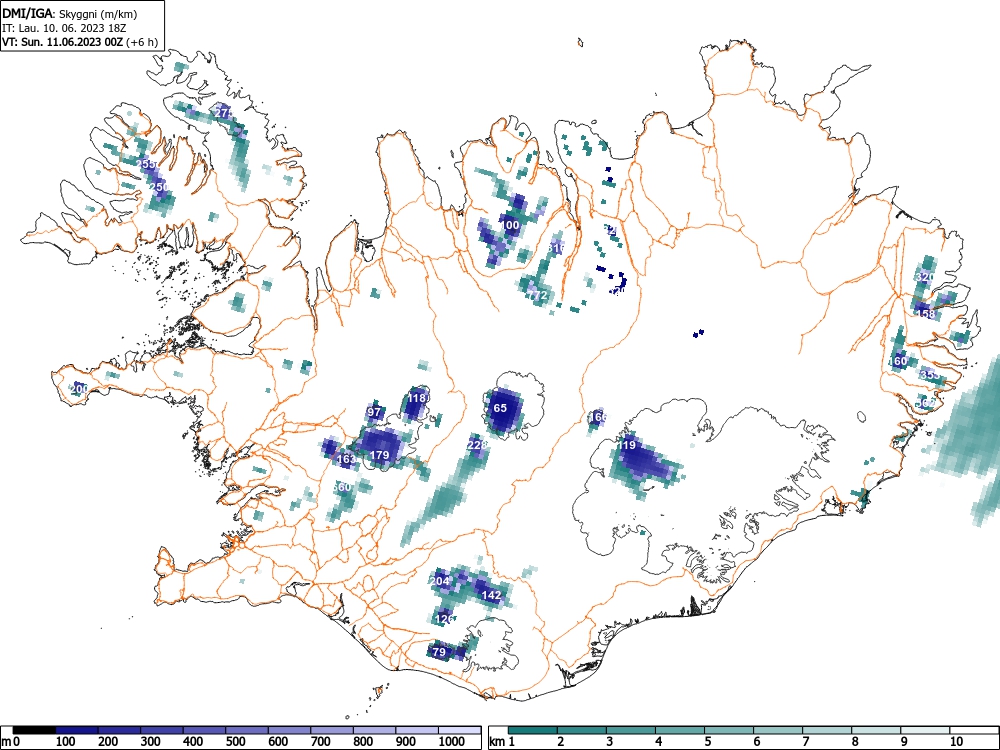Click the '700' tick label in the legend
Viewport: 1000px width, 750px height.
[x=321, y=742]
